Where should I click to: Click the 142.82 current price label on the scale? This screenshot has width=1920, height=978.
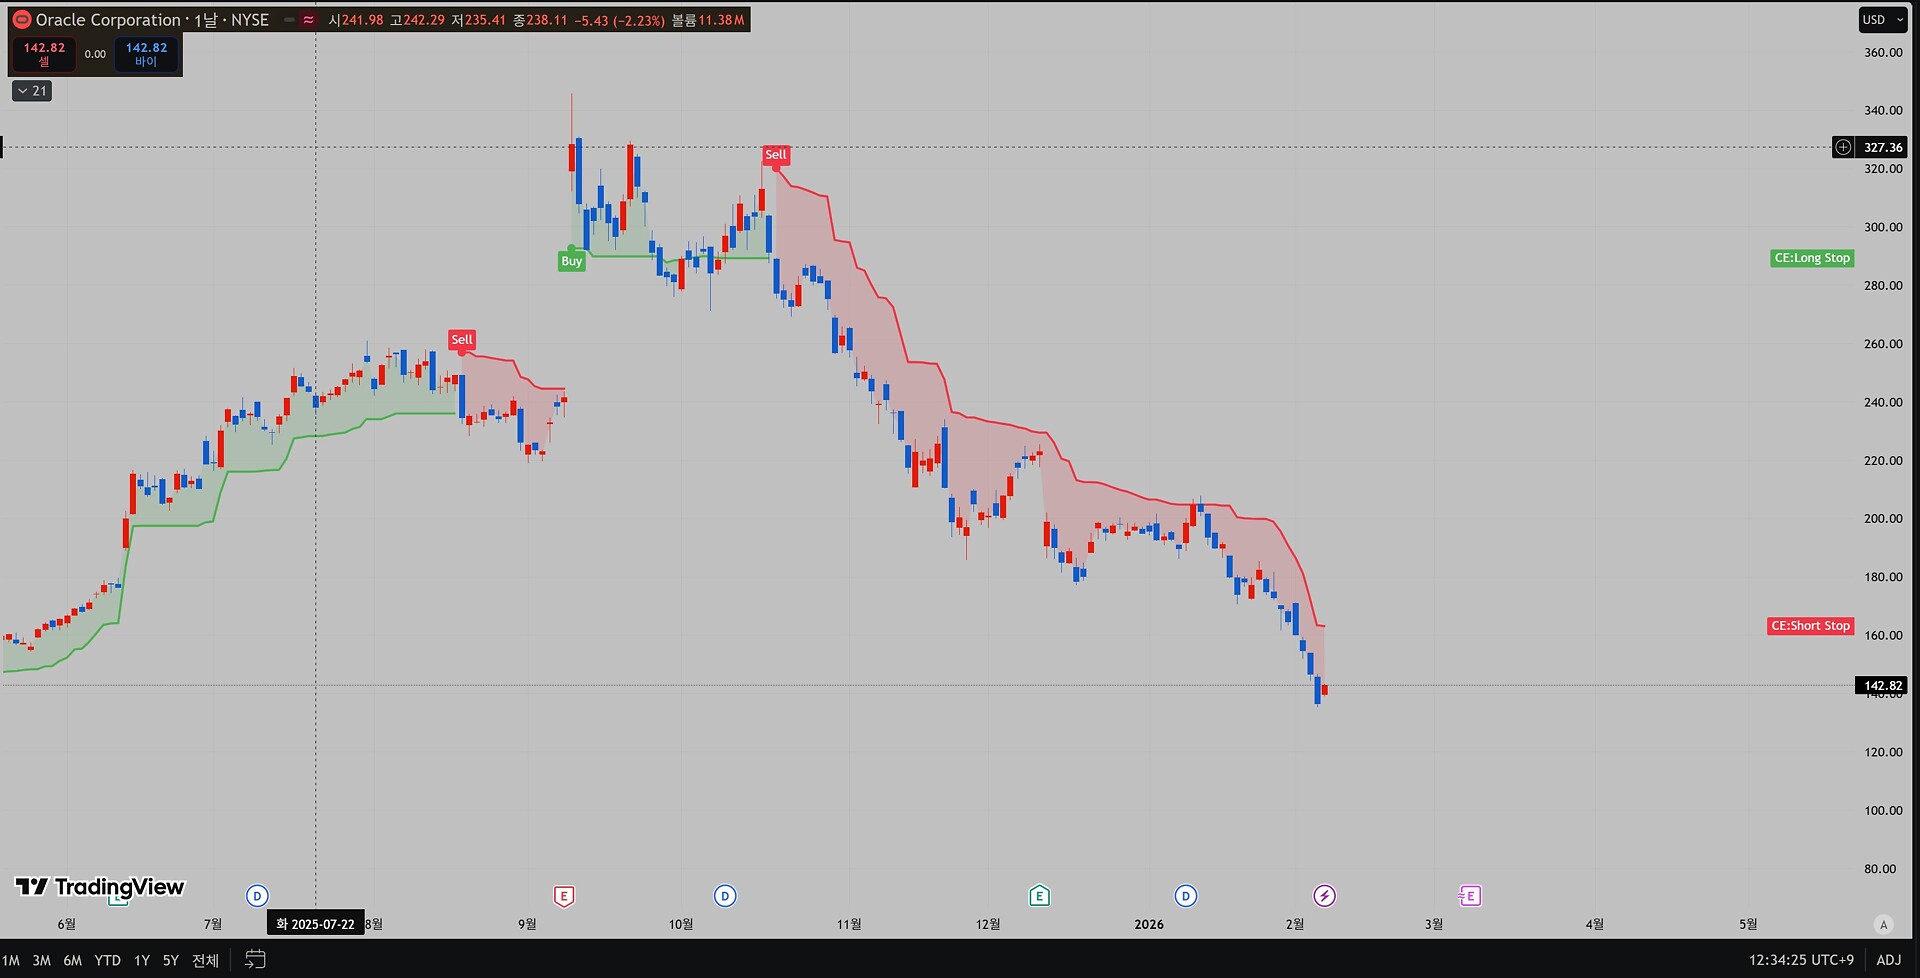[1883, 686]
